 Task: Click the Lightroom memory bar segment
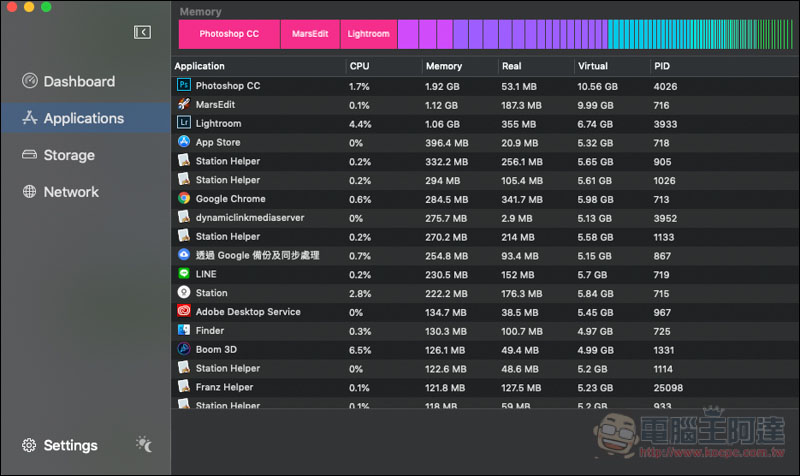(x=368, y=34)
